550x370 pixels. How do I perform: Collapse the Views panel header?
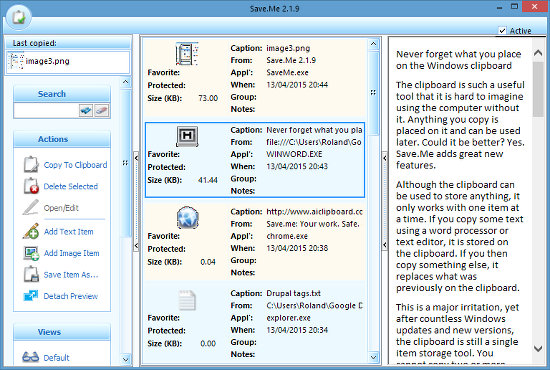point(62,332)
